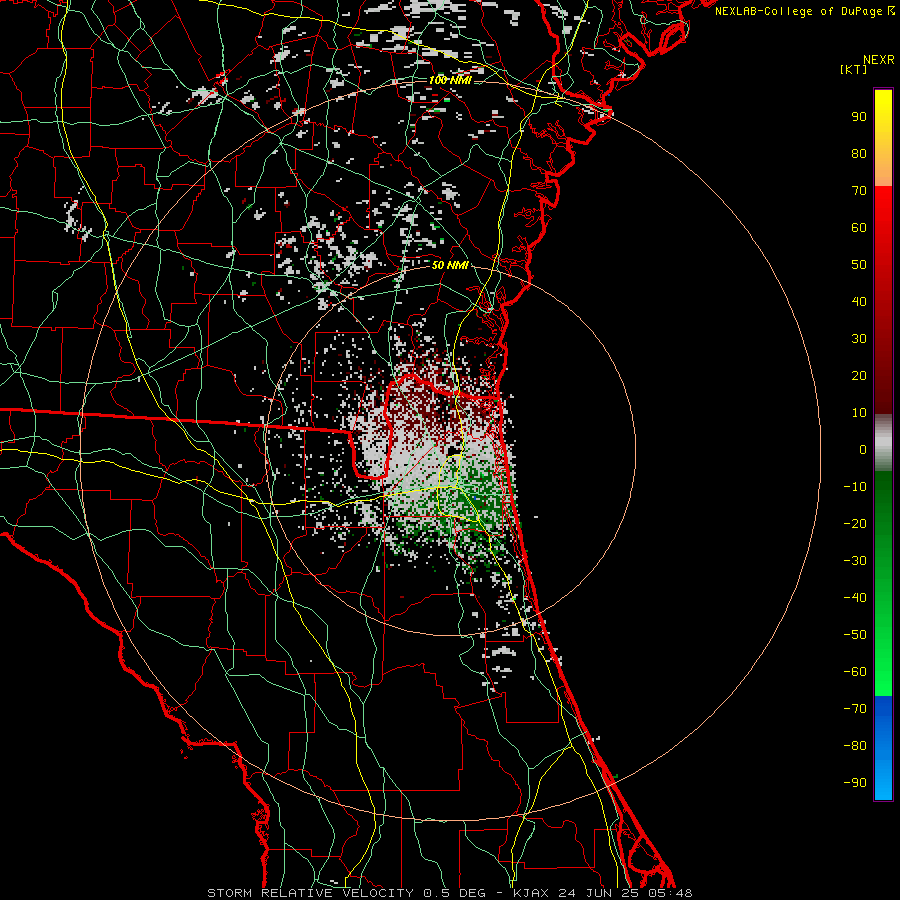Click the KT units label above the scale
Screen dimensions: 900x900
[854, 69]
